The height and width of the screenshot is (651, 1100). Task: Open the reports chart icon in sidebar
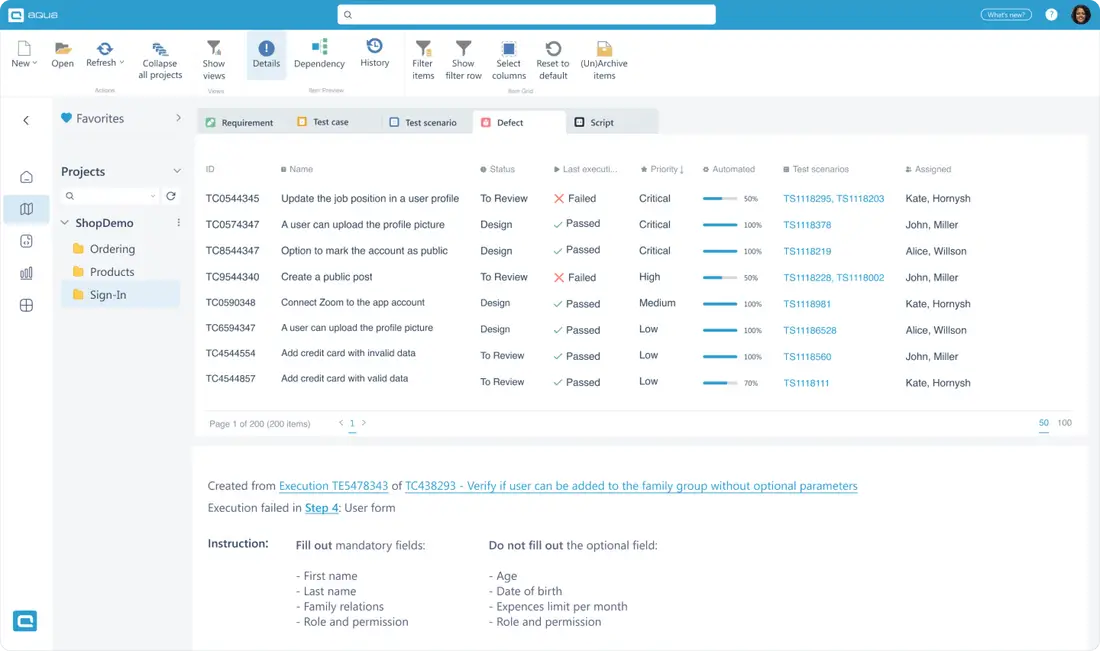(x=25, y=273)
